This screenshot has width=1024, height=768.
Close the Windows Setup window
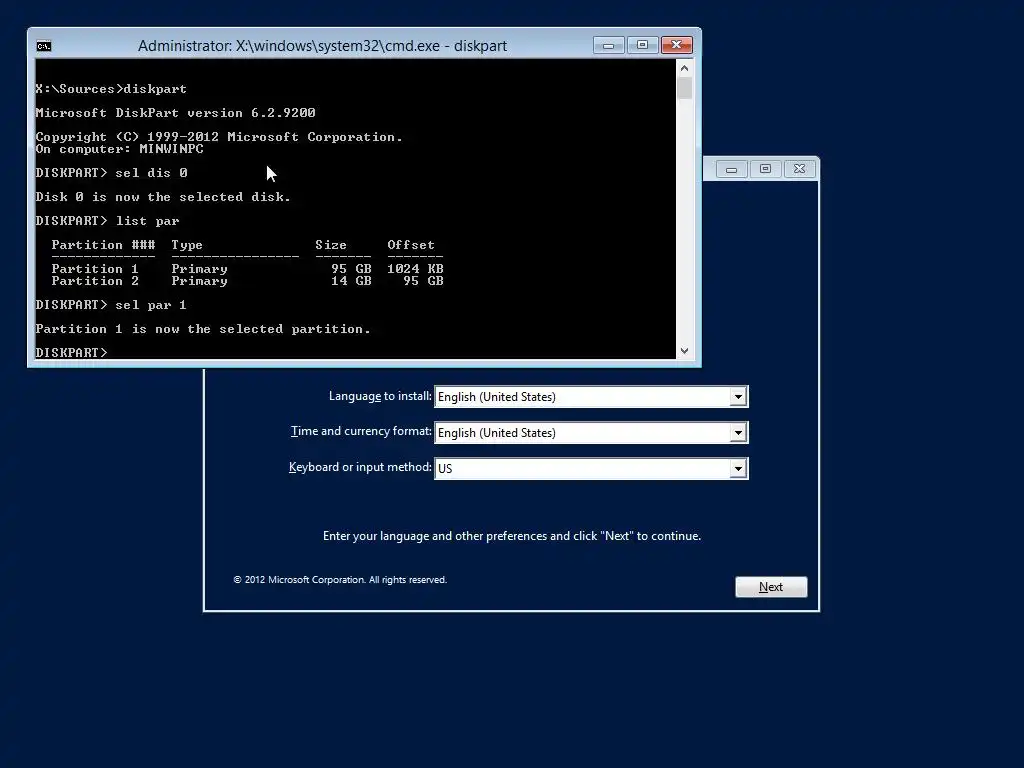(799, 169)
